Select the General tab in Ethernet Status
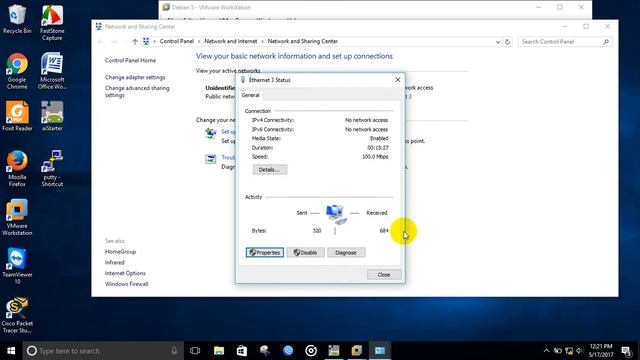The image size is (640, 360). (250, 95)
